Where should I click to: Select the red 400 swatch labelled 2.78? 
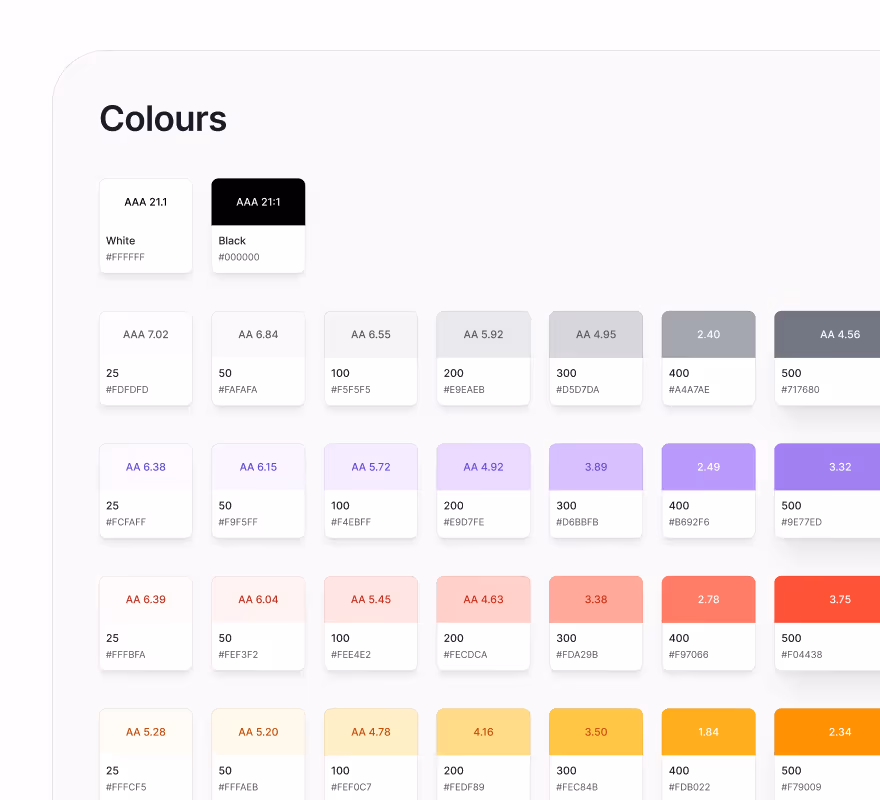[709, 623]
